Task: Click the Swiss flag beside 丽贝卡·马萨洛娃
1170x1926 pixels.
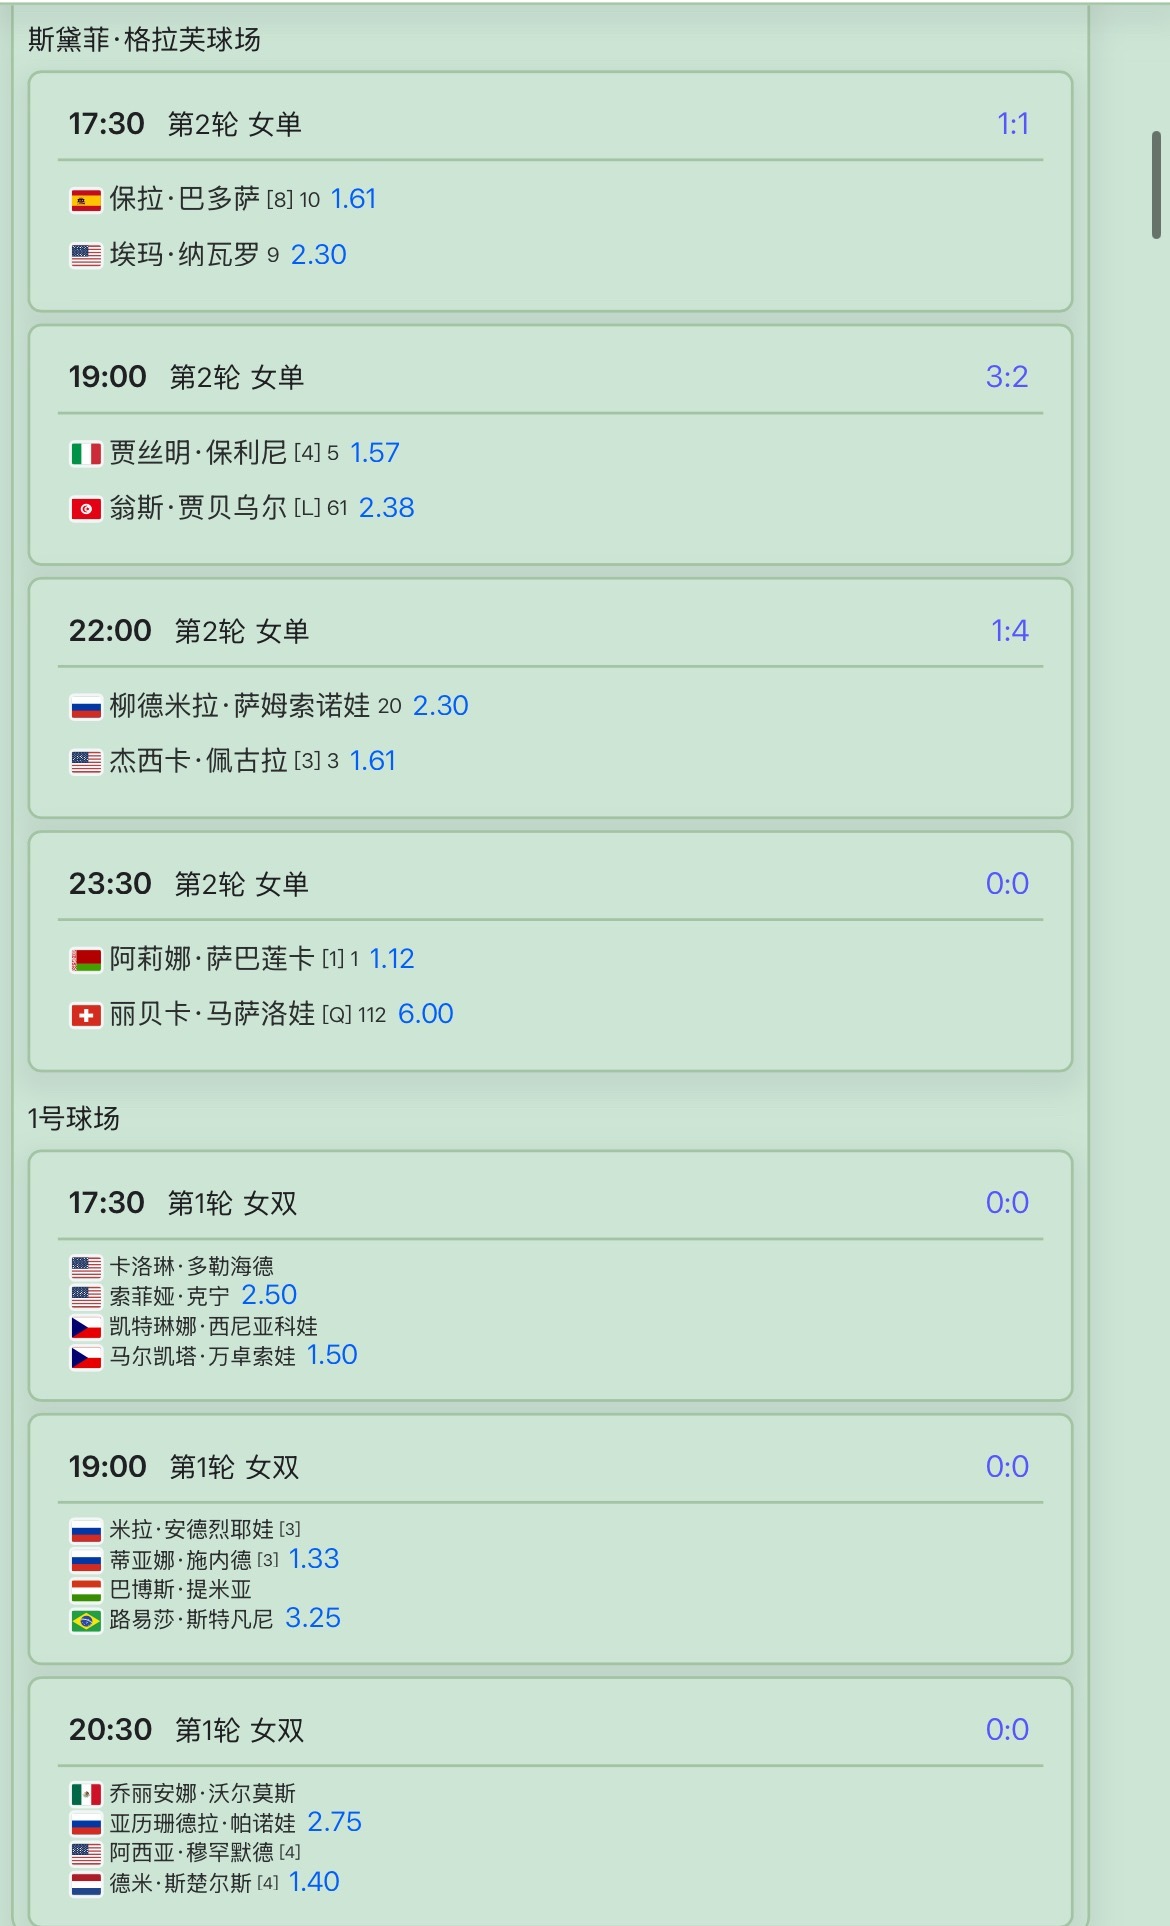Action: coord(86,1016)
